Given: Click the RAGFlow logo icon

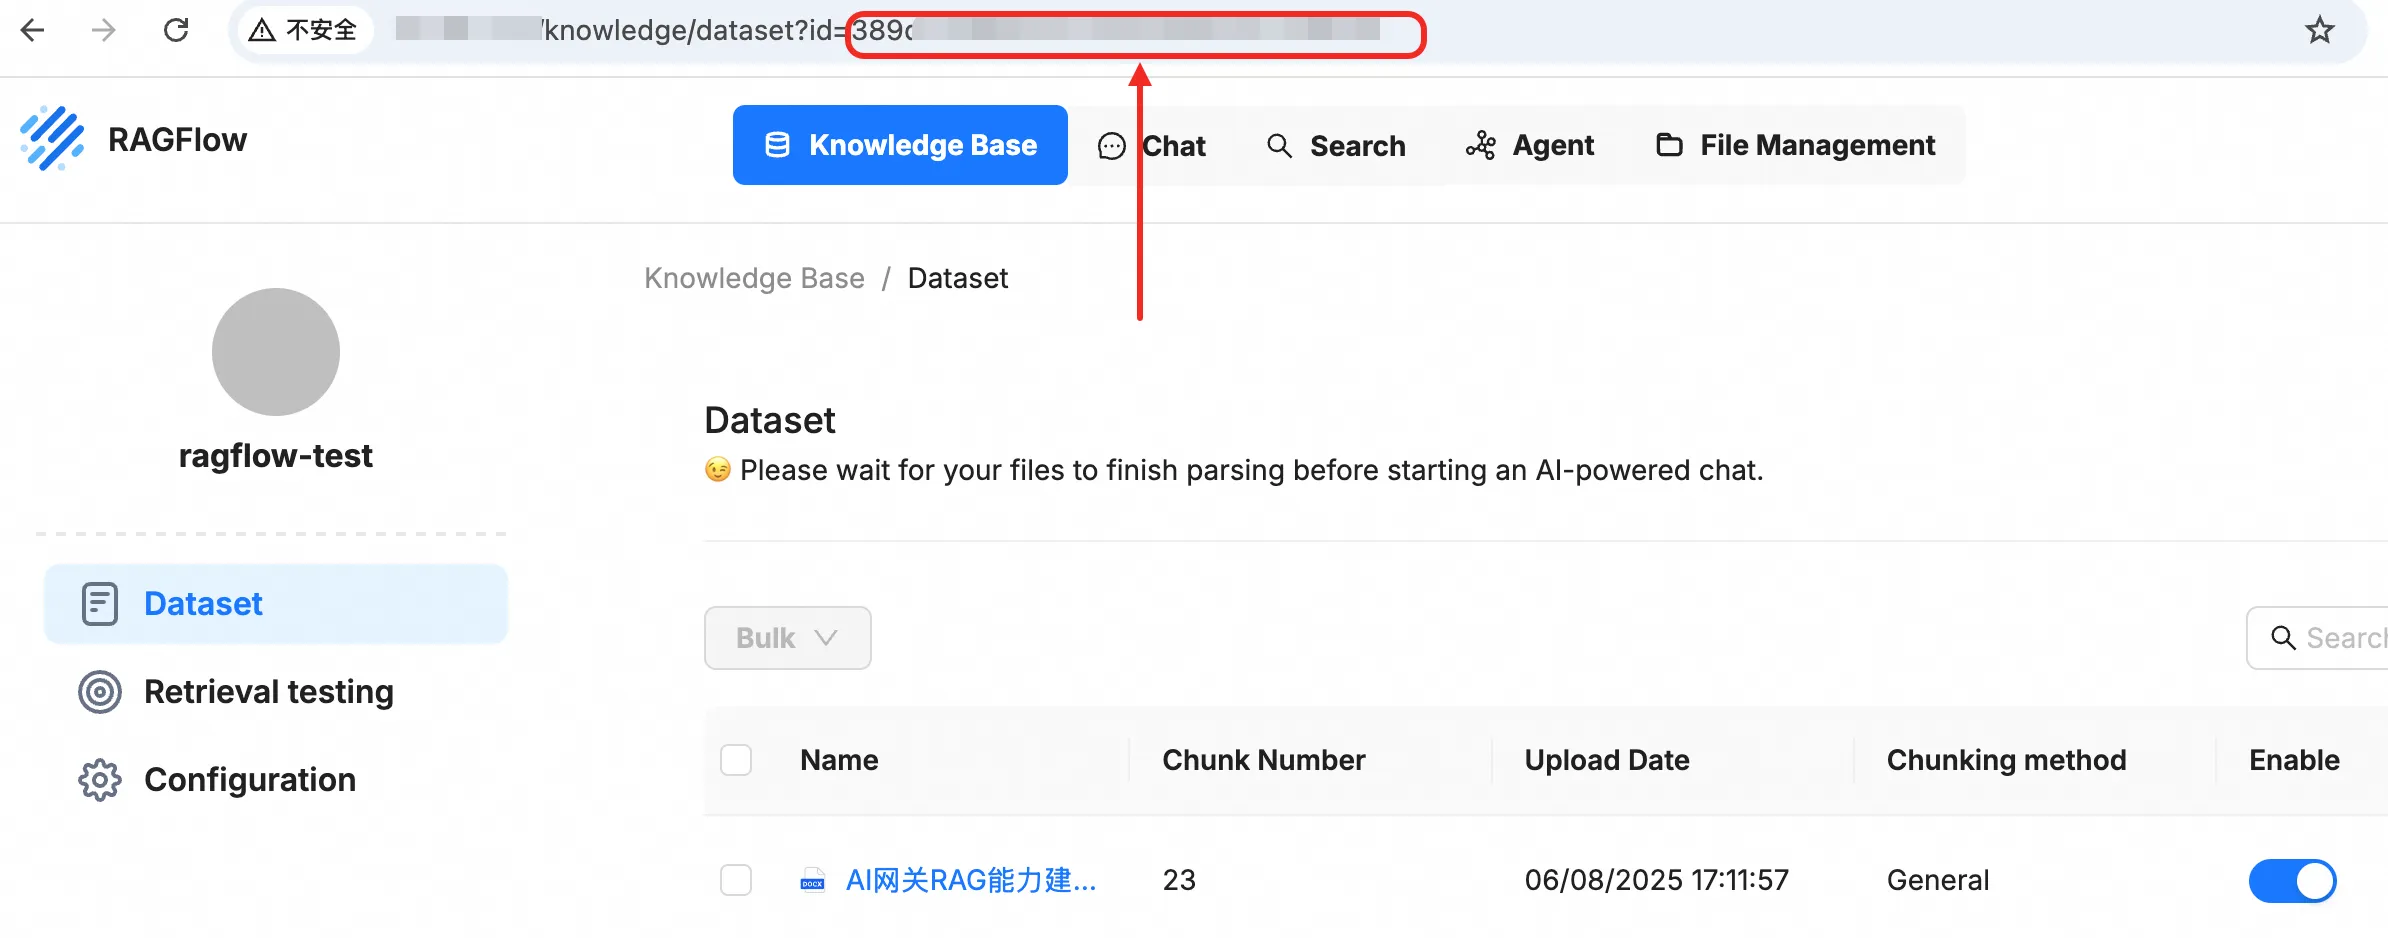Looking at the screenshot, I should pyautogui.click(x=52, y=139).
